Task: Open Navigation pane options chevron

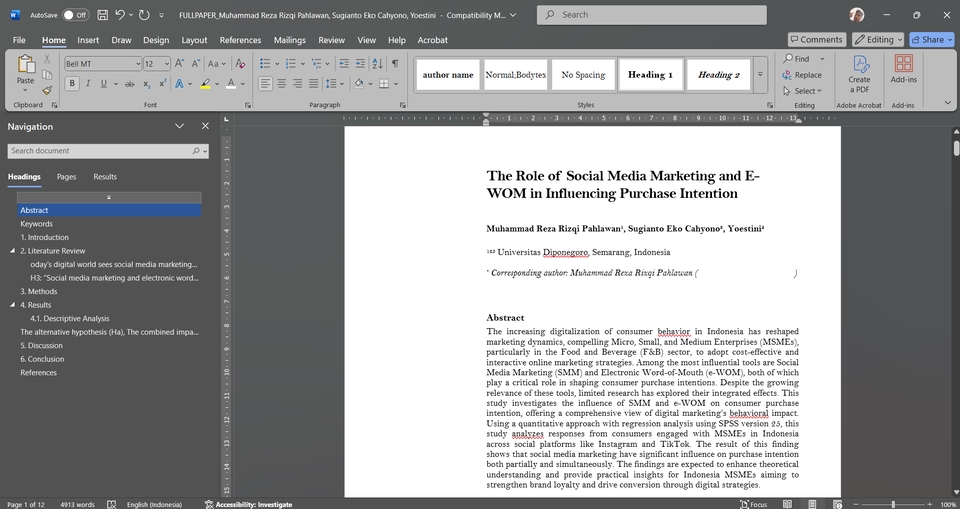Action: pyautogui.click(x=179, y=126)
